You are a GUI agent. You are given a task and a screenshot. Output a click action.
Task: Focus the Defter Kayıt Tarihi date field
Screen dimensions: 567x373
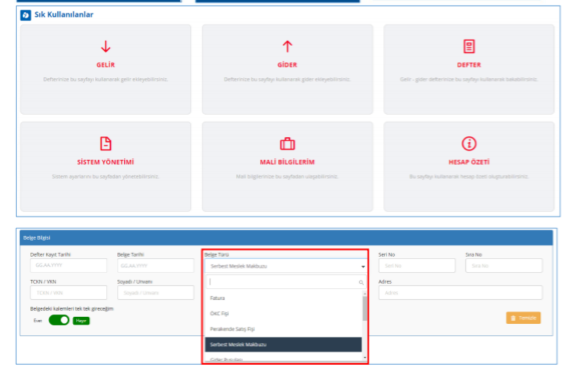[68, 265]
